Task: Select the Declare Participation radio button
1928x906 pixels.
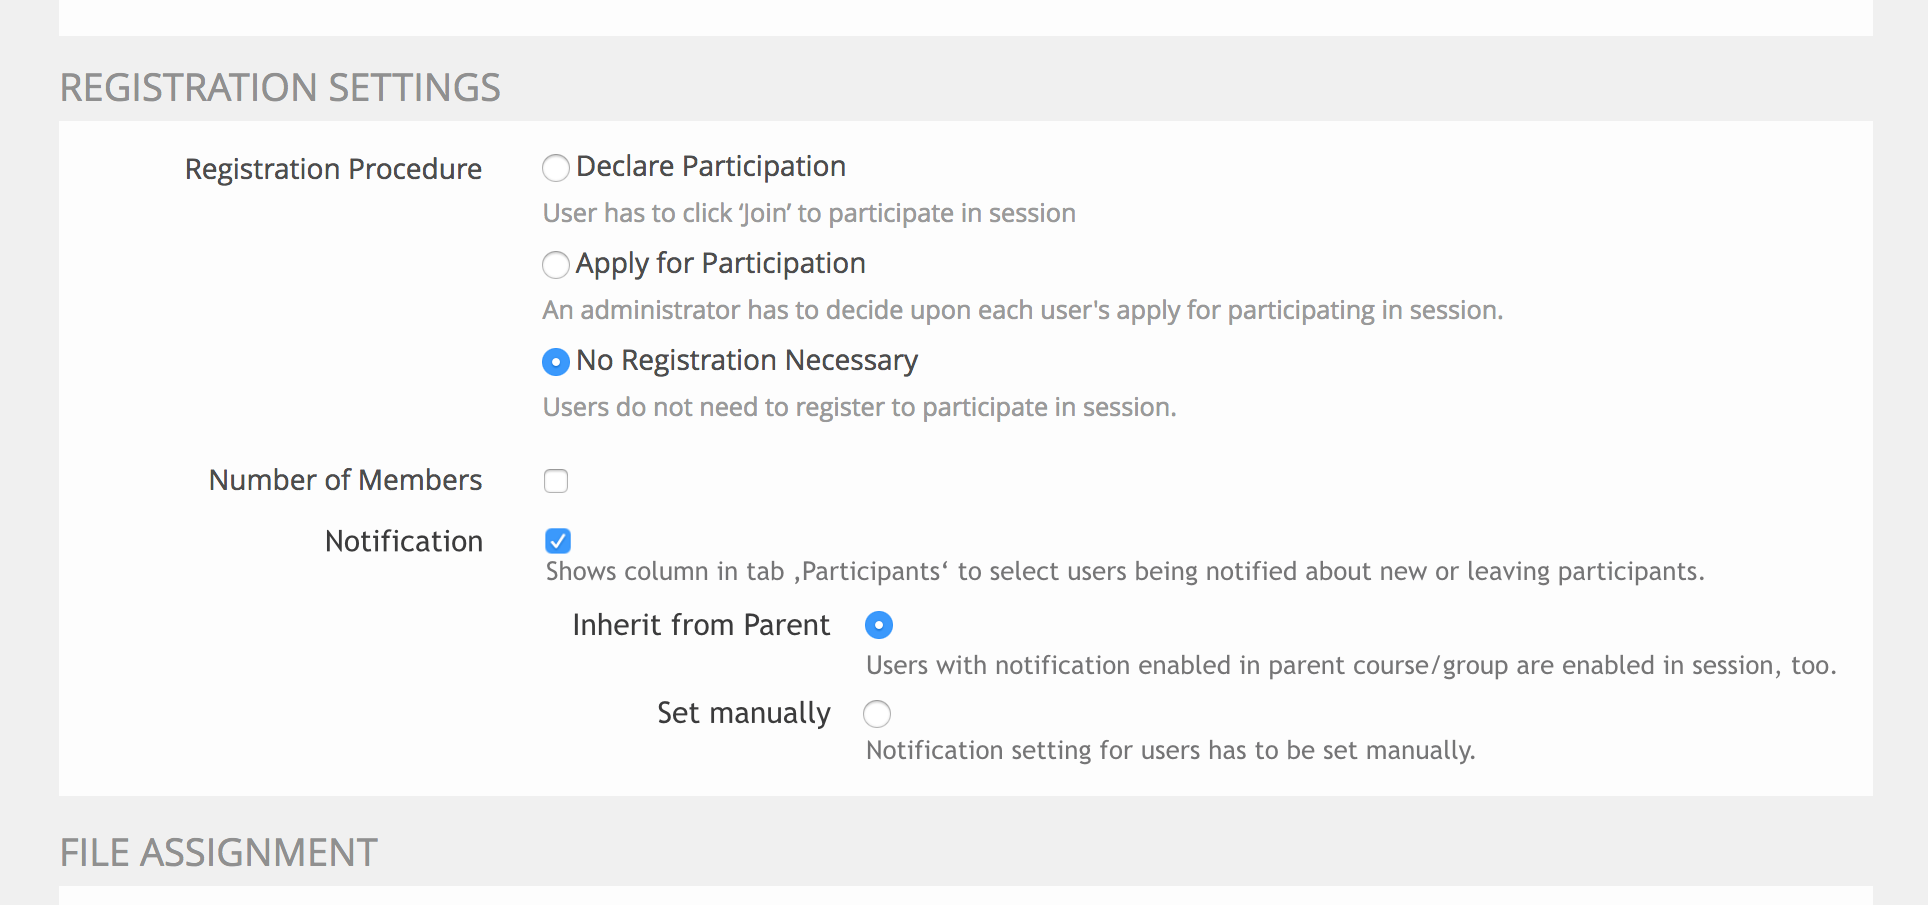Action: (556, 168)
